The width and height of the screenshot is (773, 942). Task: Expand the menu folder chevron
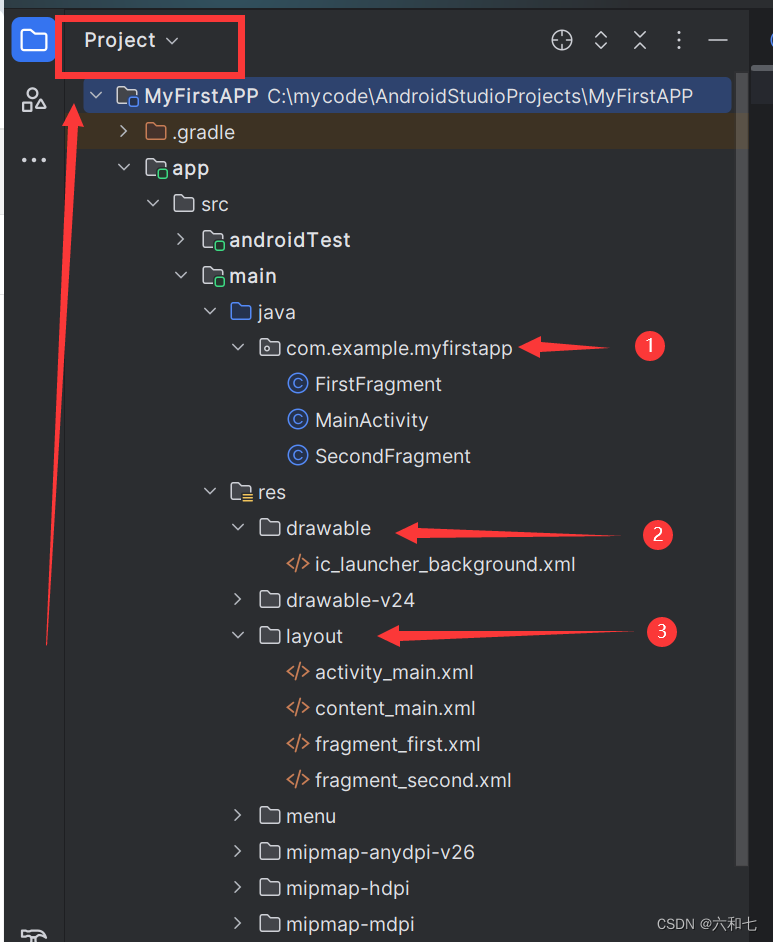(x=238, y=816)
